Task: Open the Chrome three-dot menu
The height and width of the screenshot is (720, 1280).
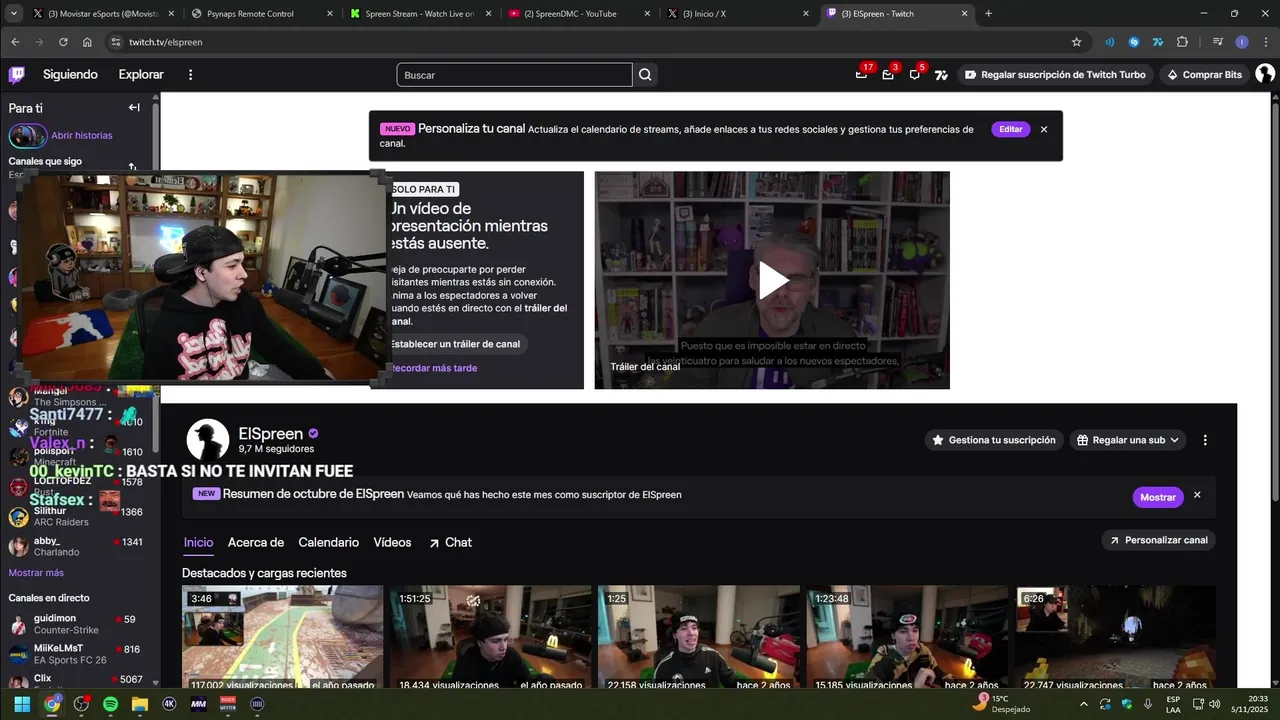Action: 1264,42
